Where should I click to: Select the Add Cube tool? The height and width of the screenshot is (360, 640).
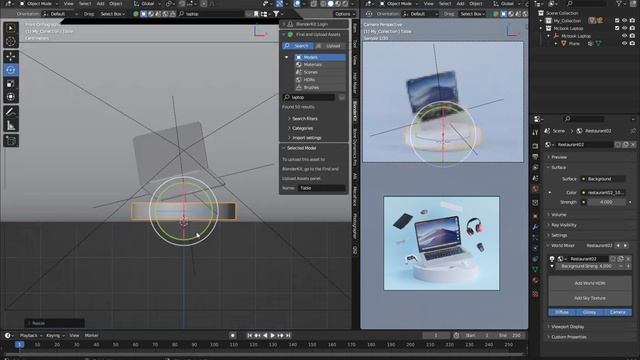[11, 140]
